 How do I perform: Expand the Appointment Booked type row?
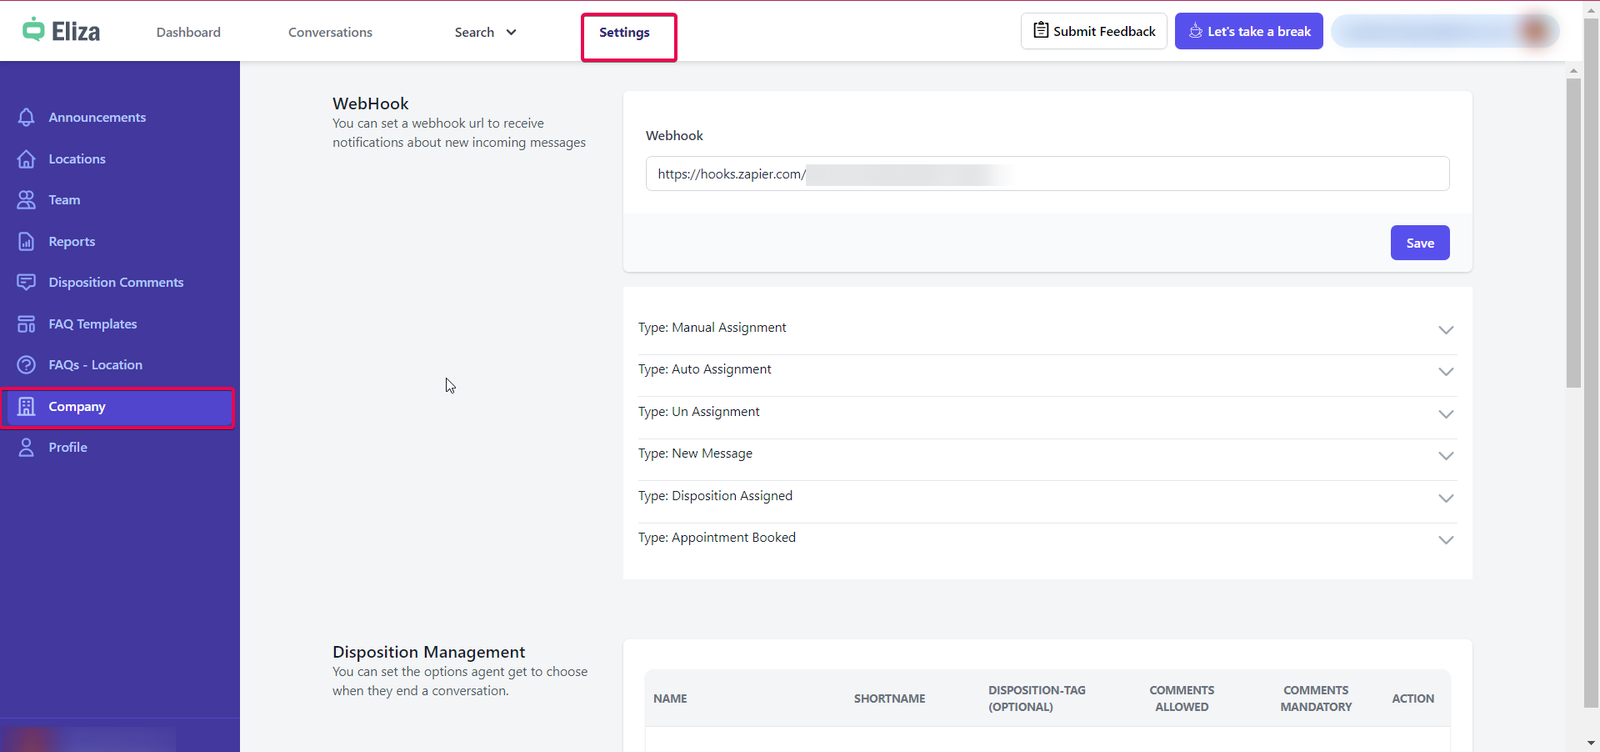pos(1445,539)
